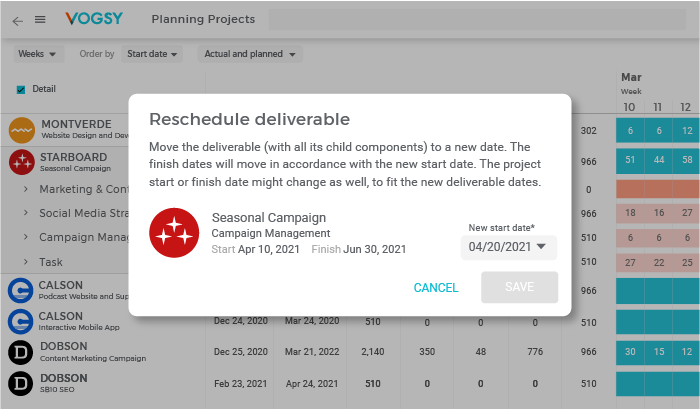
Task: Expand the Social Media Strategy row
Action: coord(26,213)
